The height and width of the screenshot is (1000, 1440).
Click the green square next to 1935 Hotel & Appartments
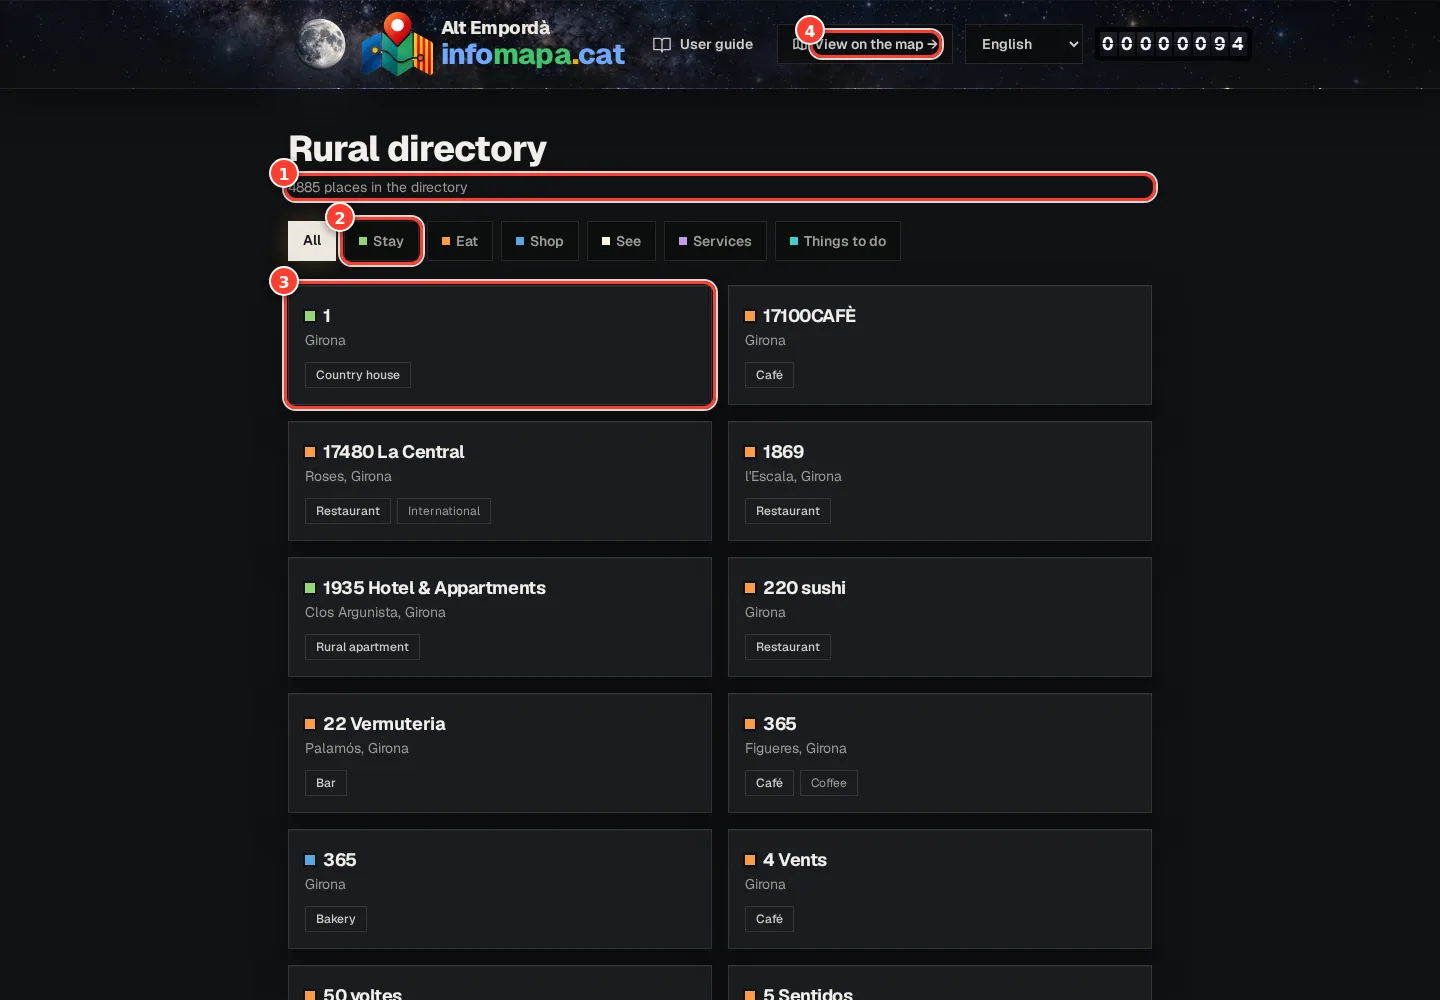pyautogui.click(x=310, y=588)
